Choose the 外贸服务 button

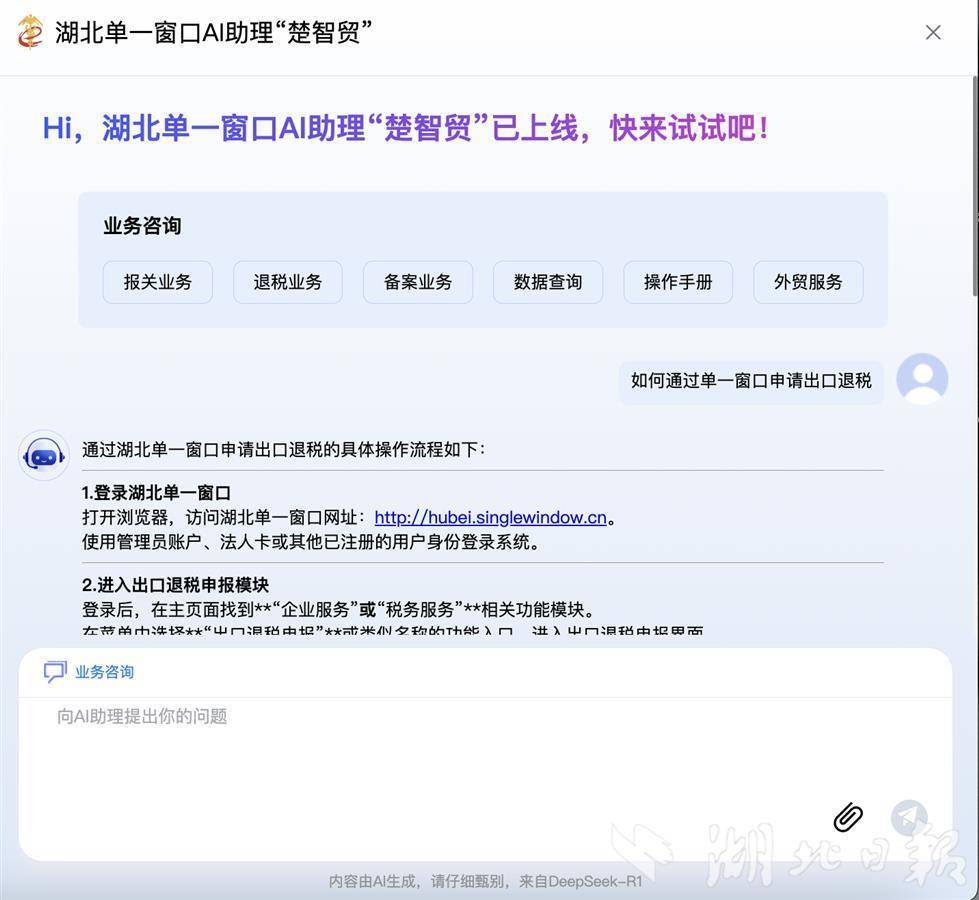(x=809, y=282)
